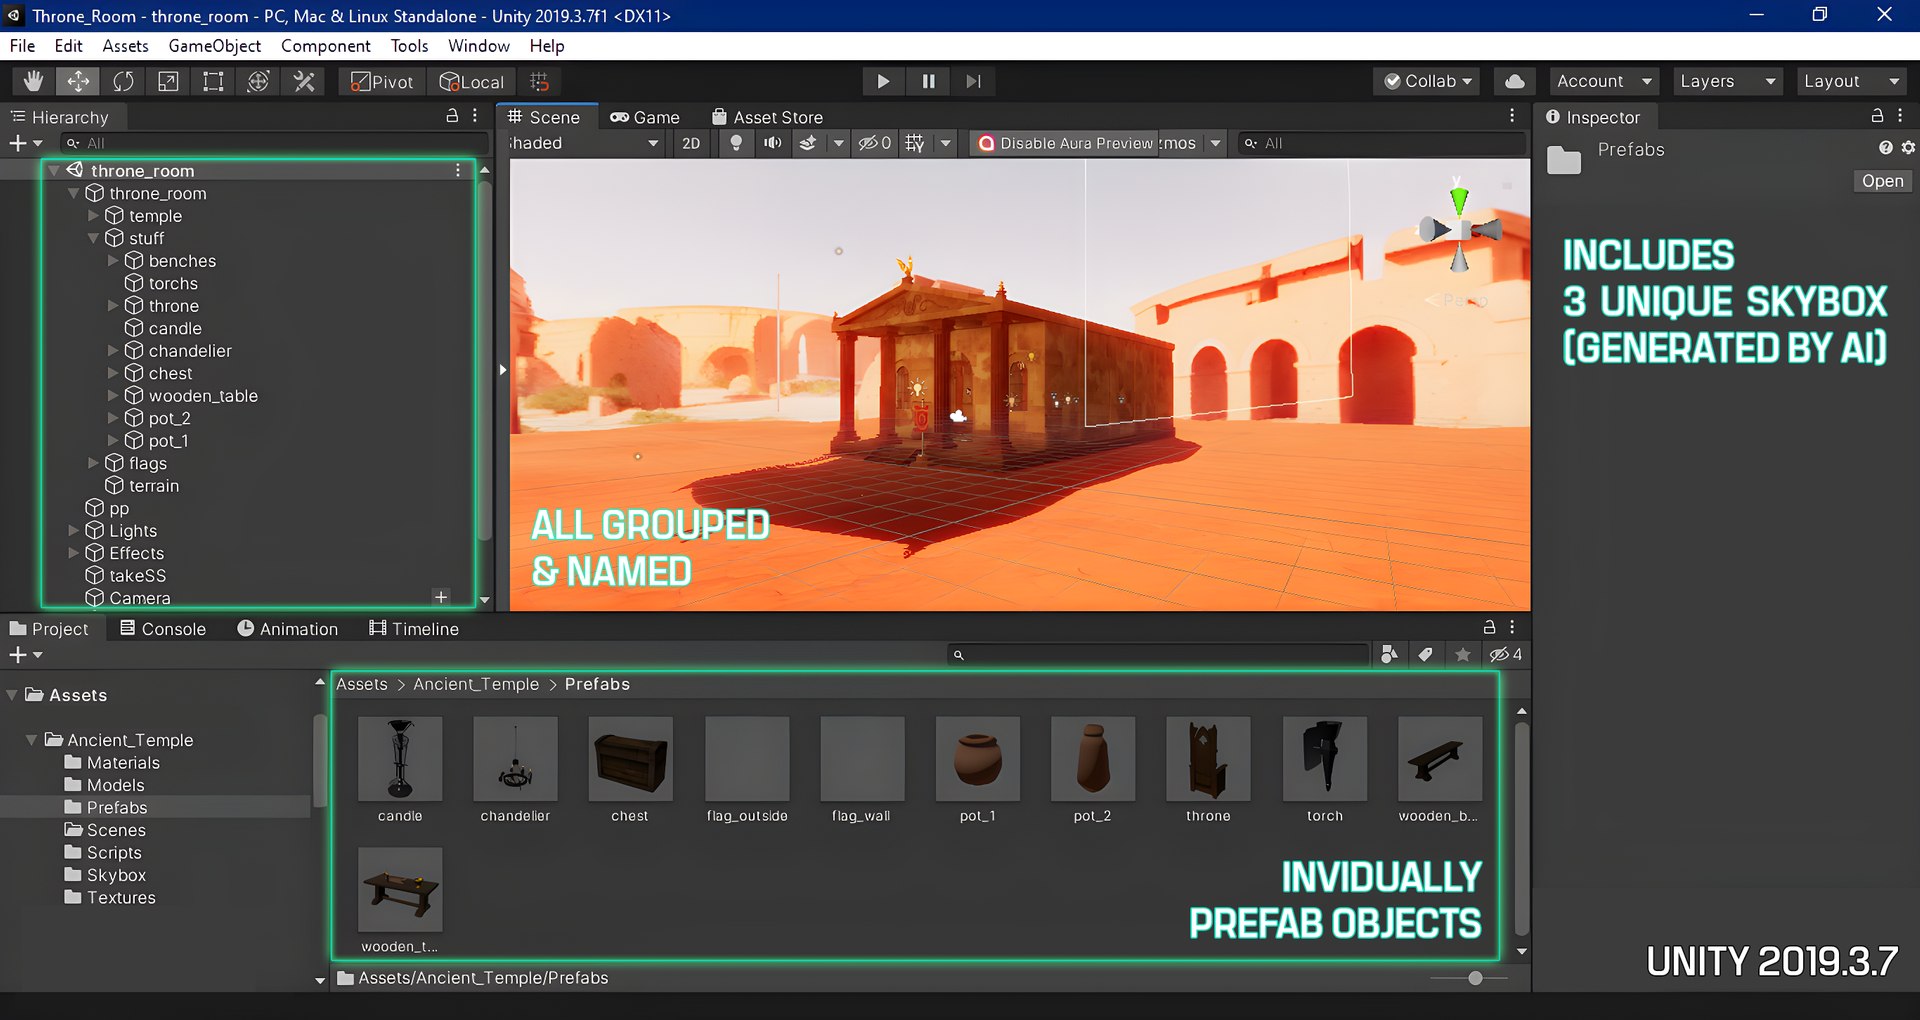Toggle 2D scene view mode
This screenshot has height=1020, width=1920.
tap(691, 143)
